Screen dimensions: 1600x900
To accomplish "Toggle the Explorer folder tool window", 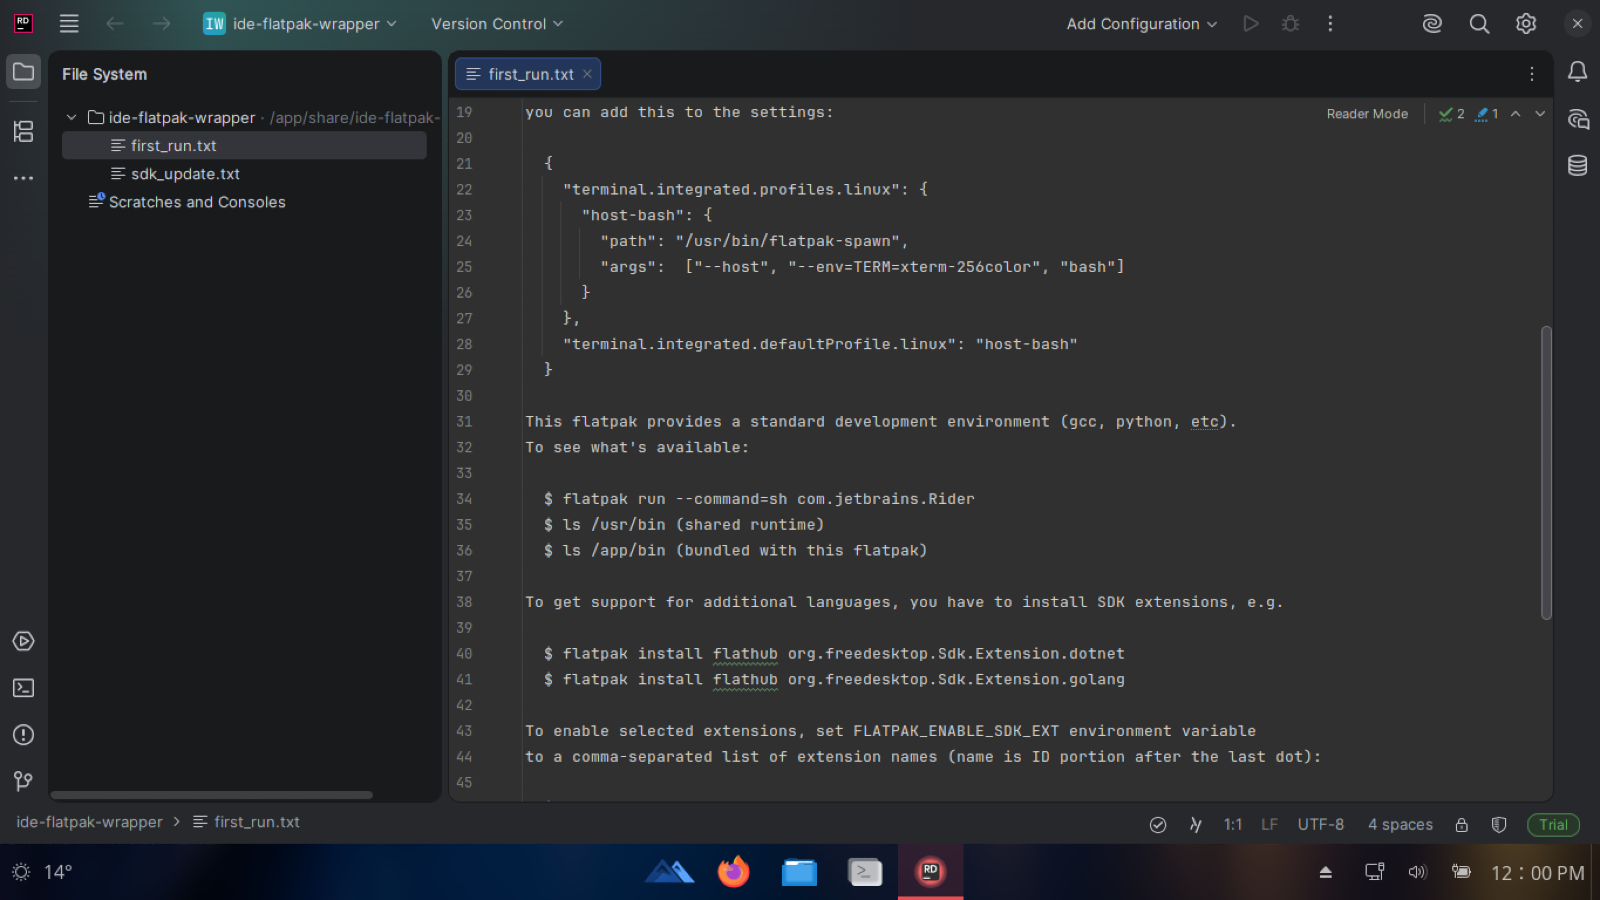I will point(23,72).
